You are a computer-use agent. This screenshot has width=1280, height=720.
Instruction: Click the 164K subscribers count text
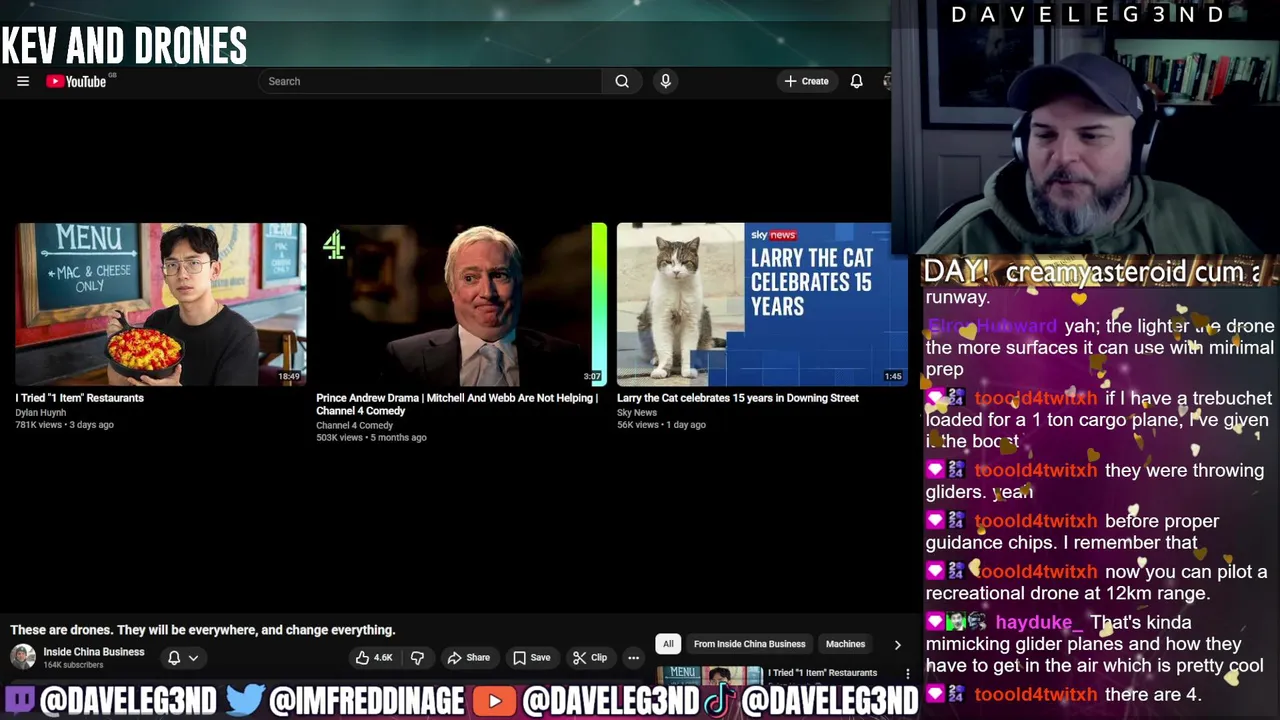coord(73,665)
